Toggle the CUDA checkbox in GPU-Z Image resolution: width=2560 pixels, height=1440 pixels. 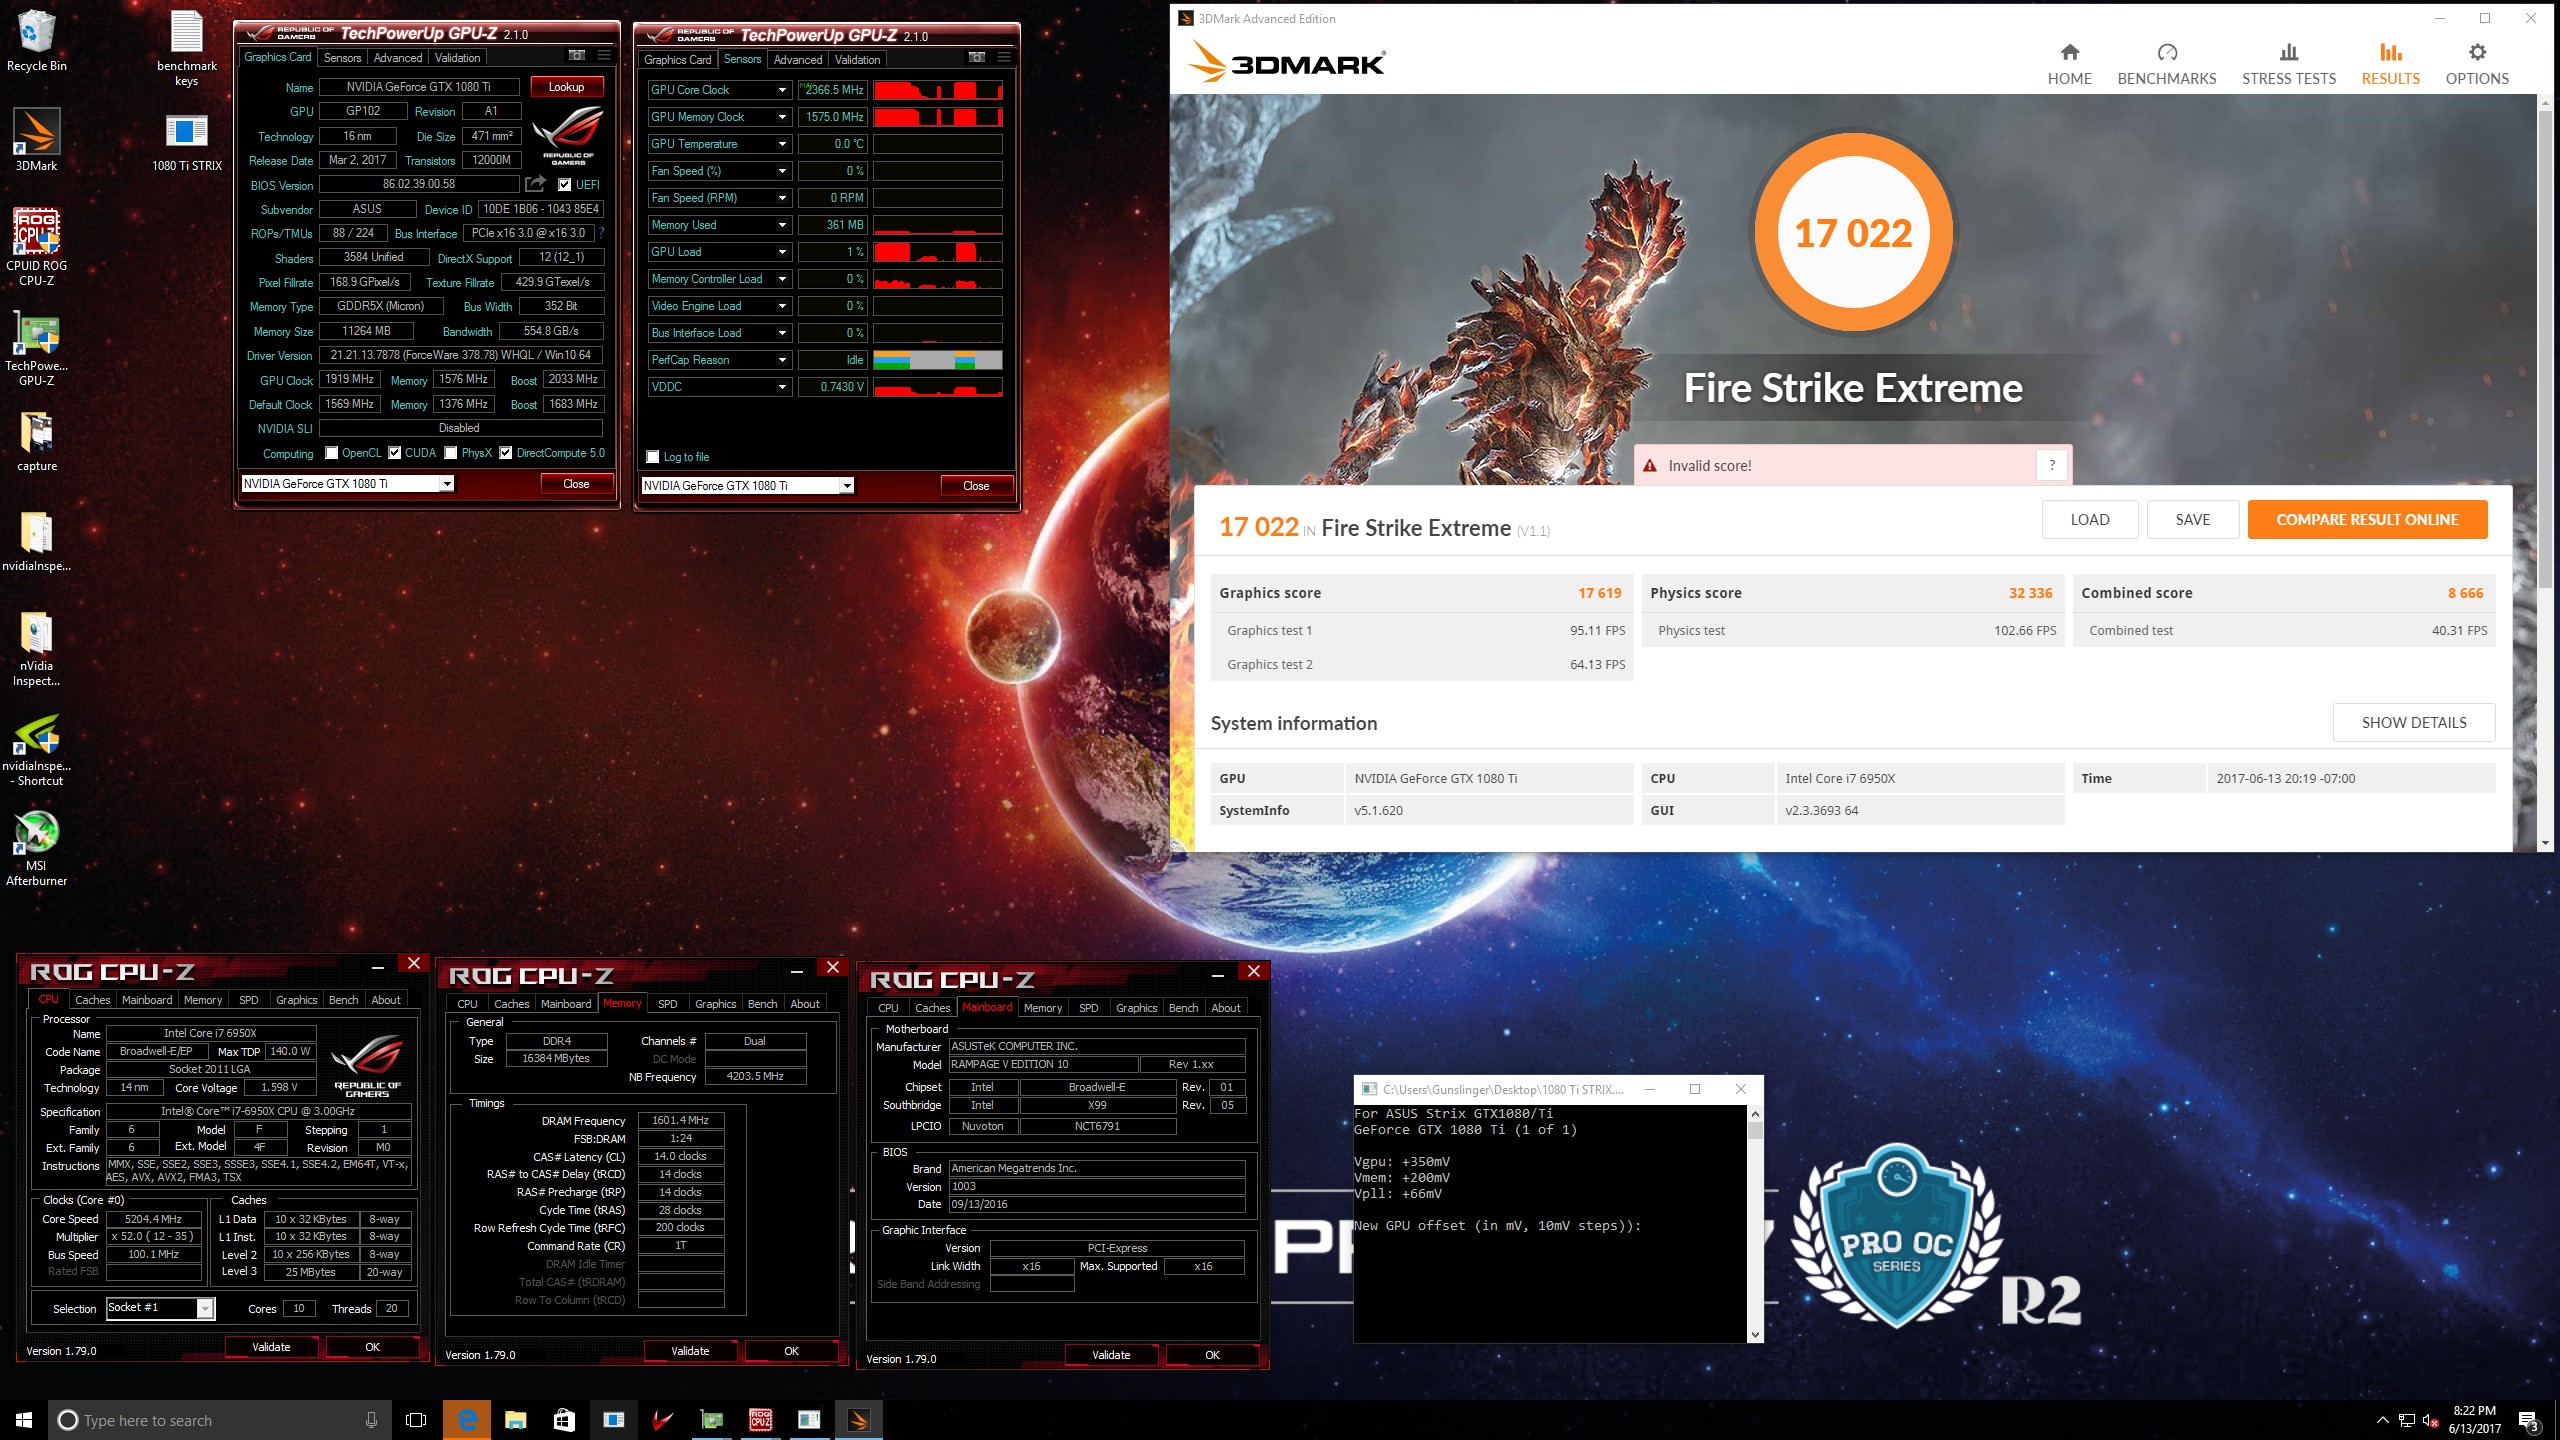coord(395,453)
